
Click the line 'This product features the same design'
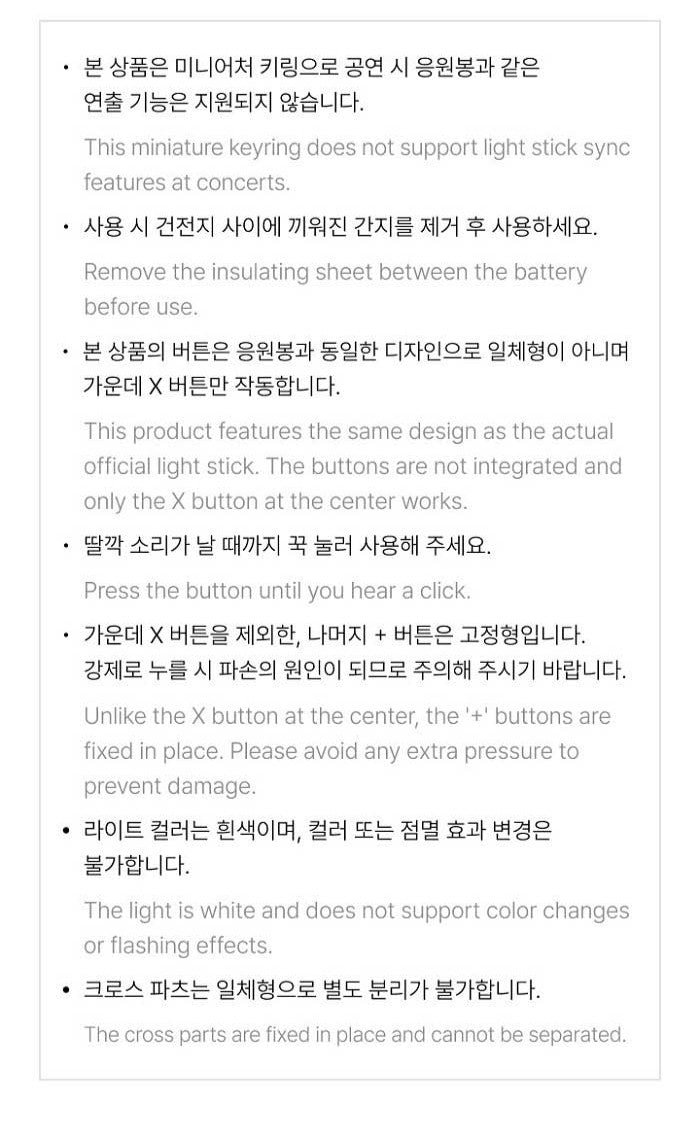point(348,432)
